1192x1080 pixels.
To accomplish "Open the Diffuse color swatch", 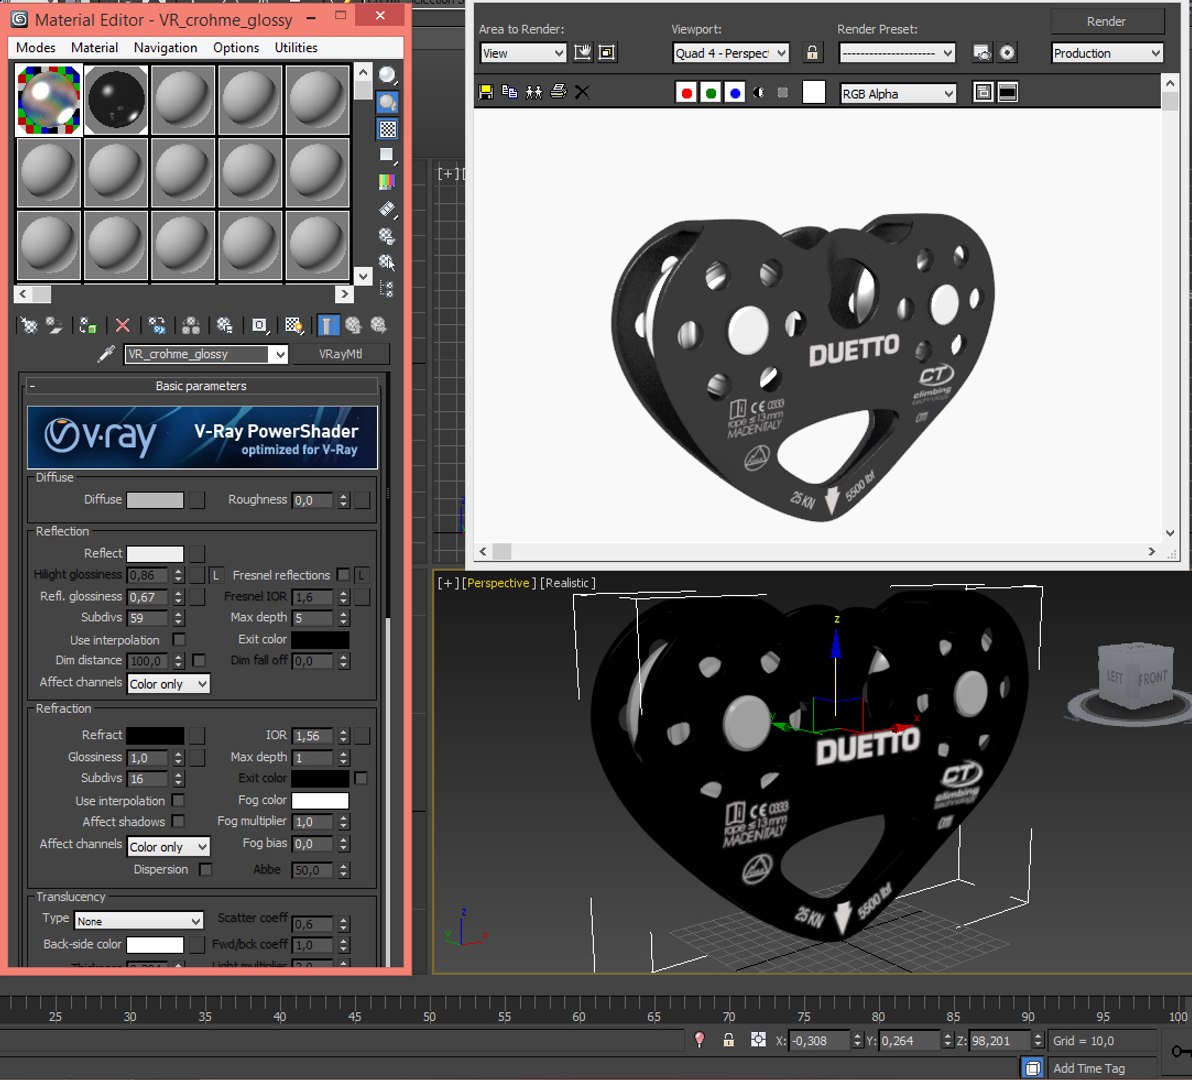I will click(155, 499).
